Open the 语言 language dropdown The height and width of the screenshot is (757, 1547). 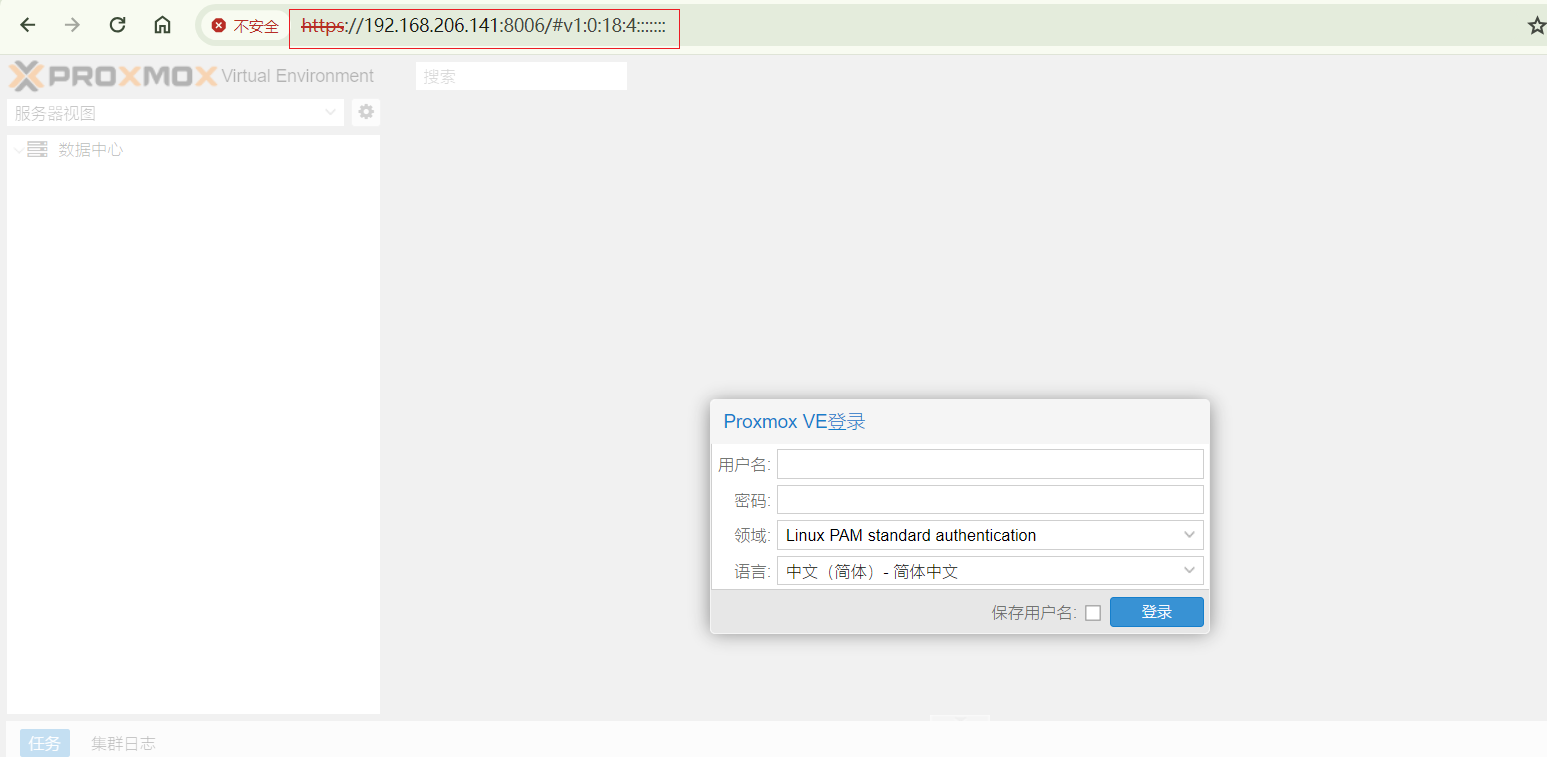(x=990, y=571)
